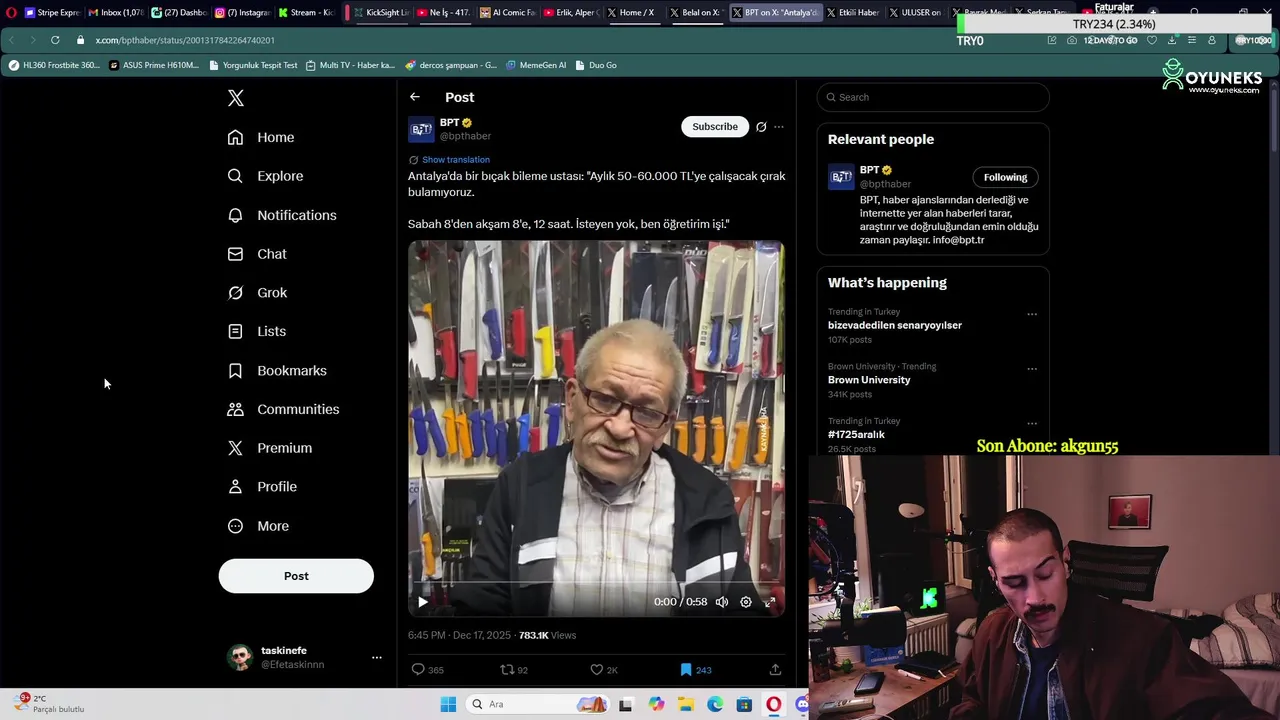Open options for bizevadedilen senaryoyılser trend

click(1032, 314)
